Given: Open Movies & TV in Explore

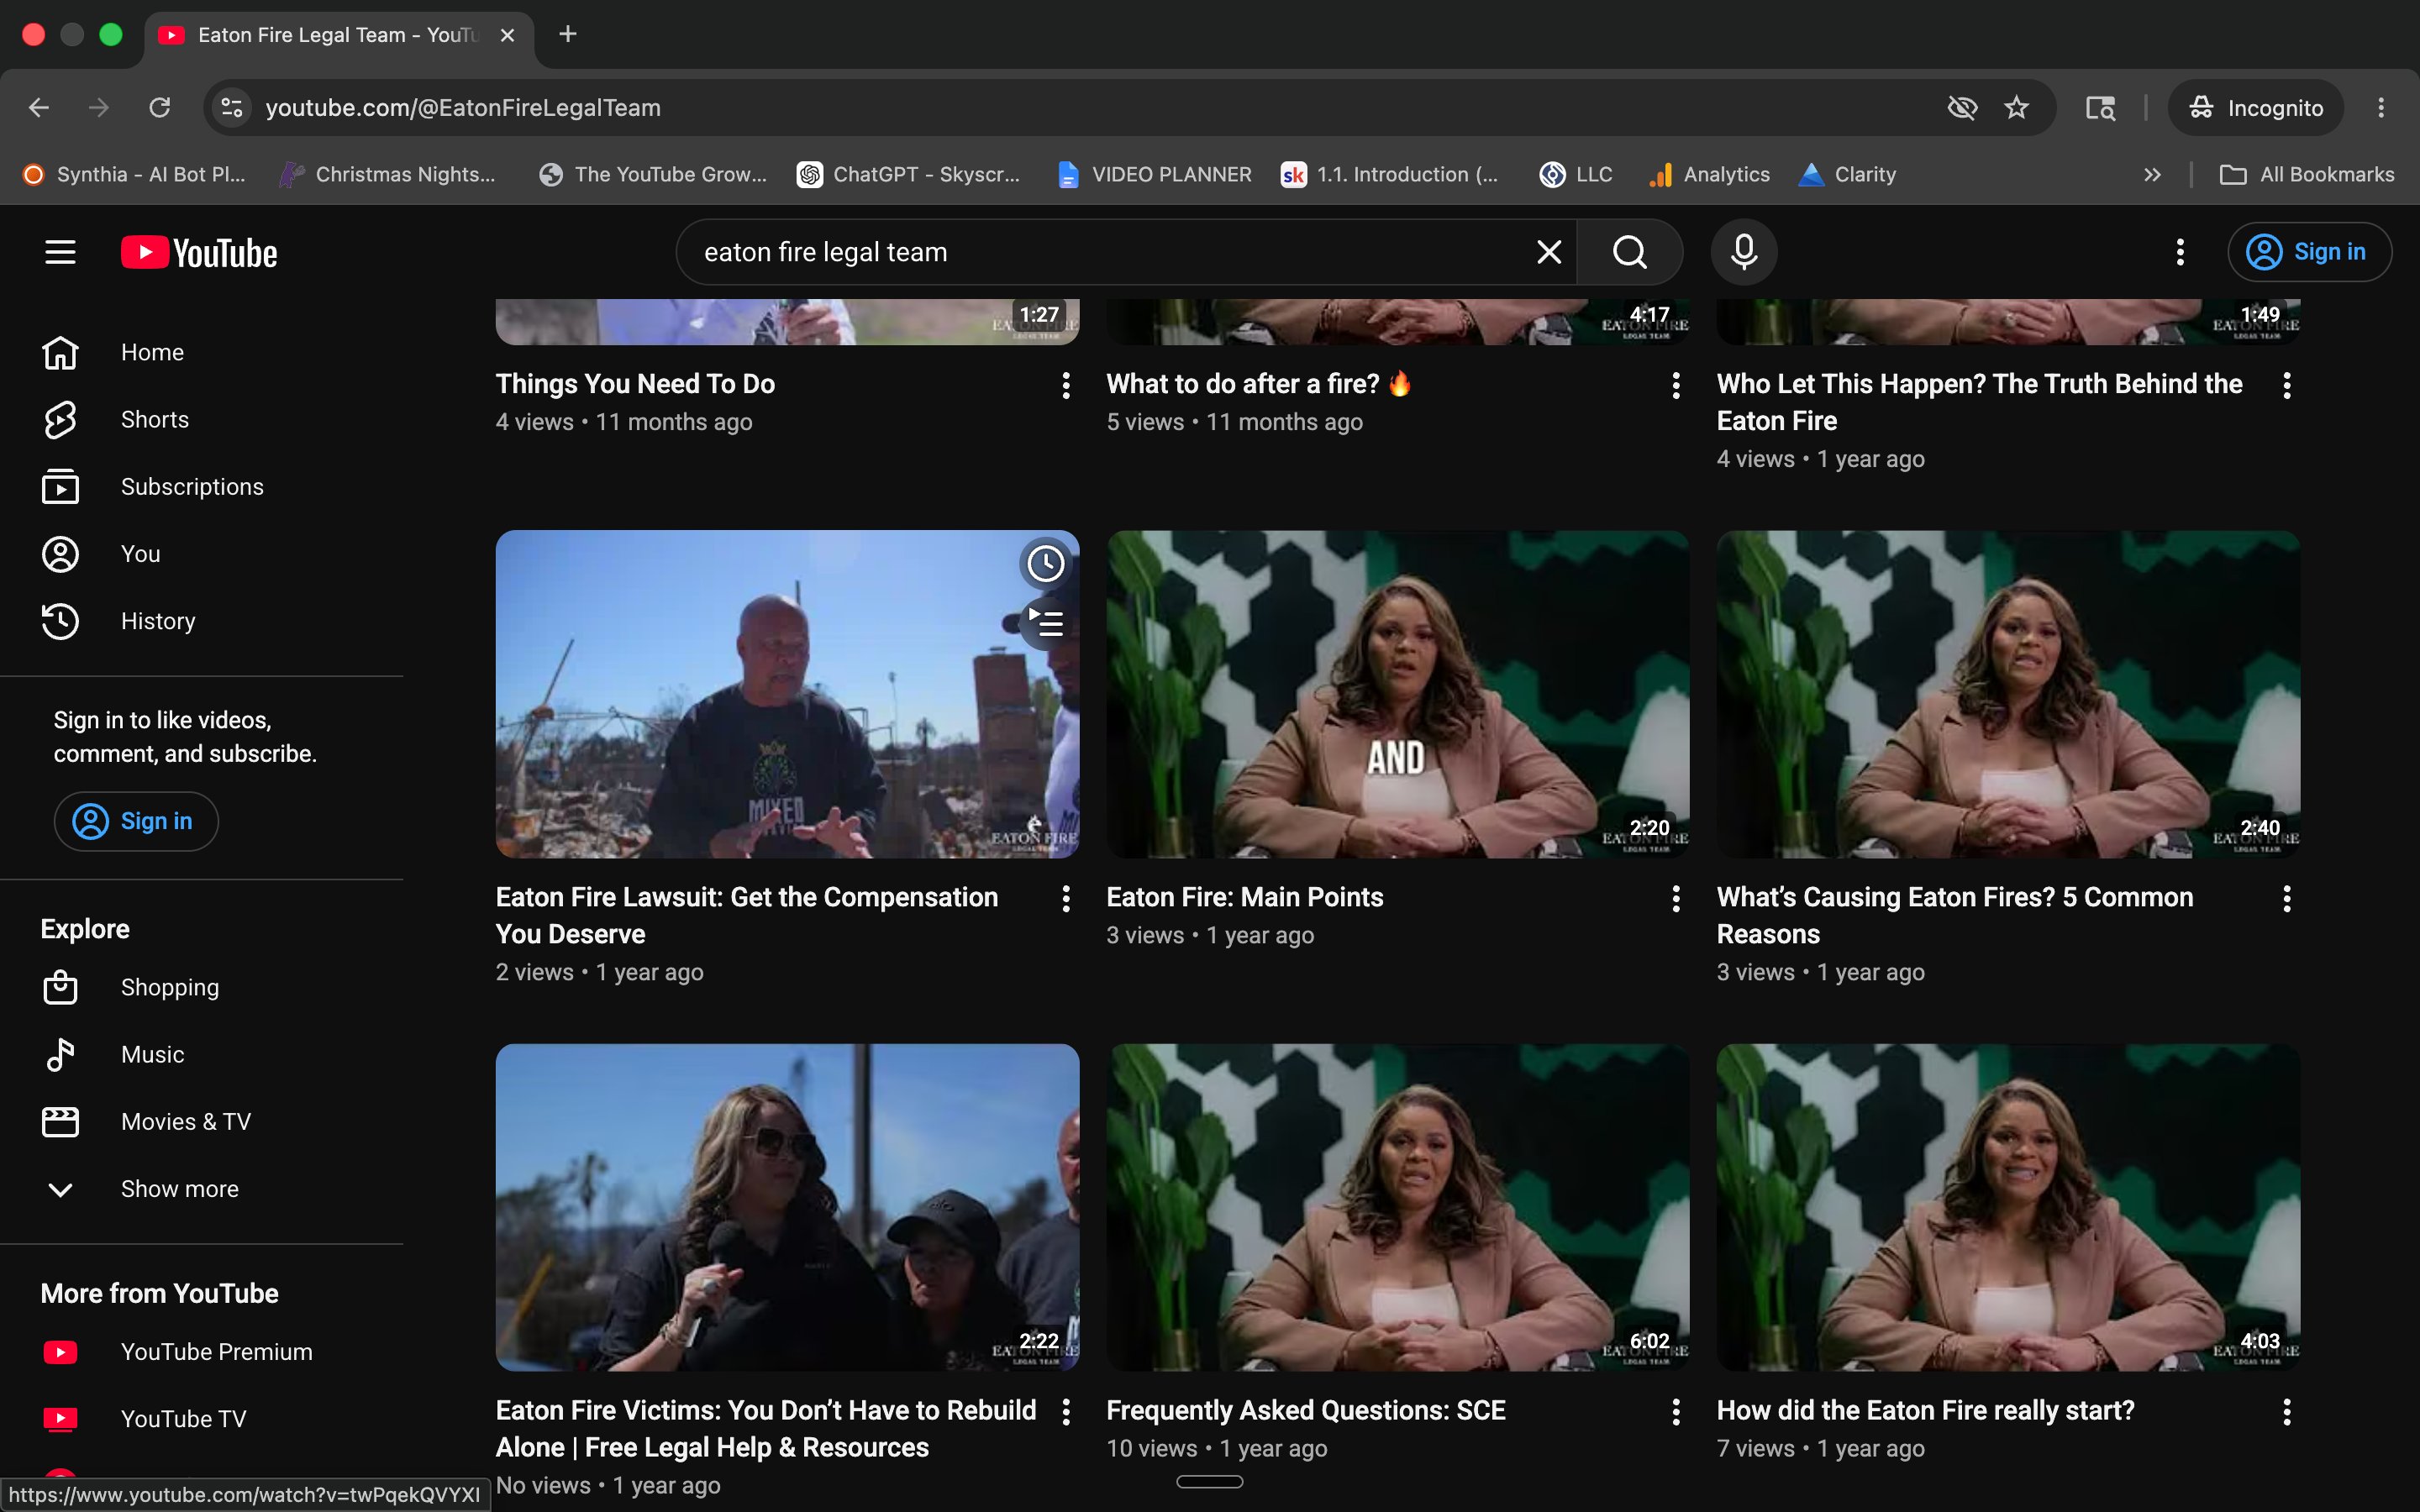Looking at the screenshot, I should tap(202, 1122).
